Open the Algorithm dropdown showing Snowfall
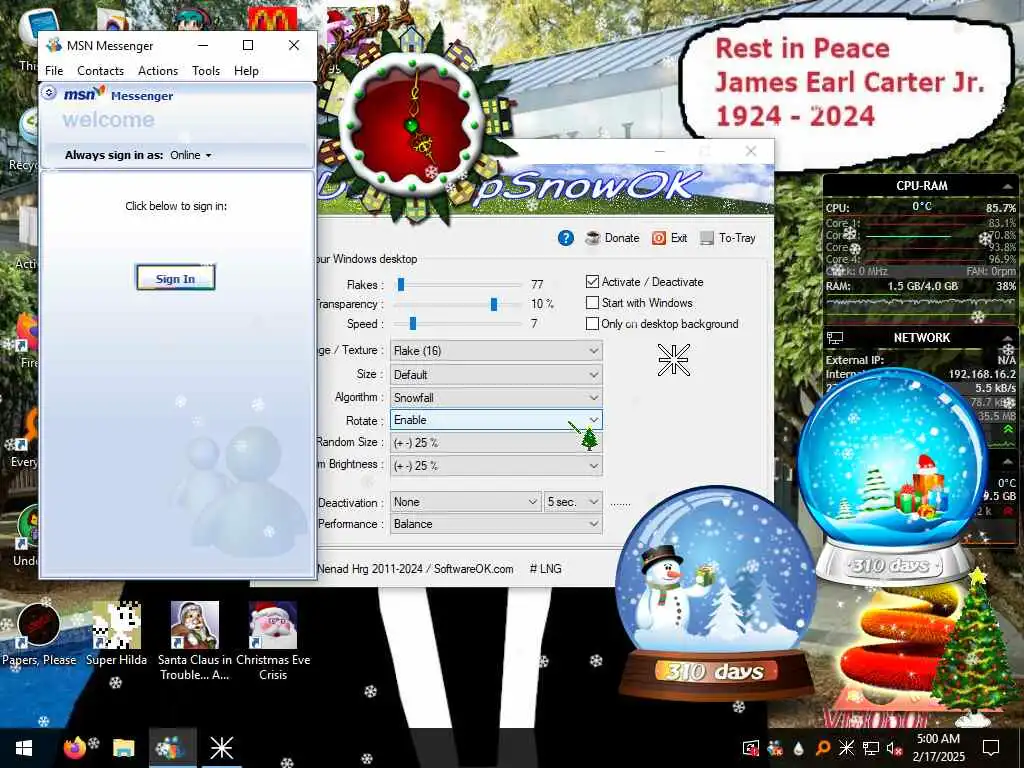 pos(496,398)
